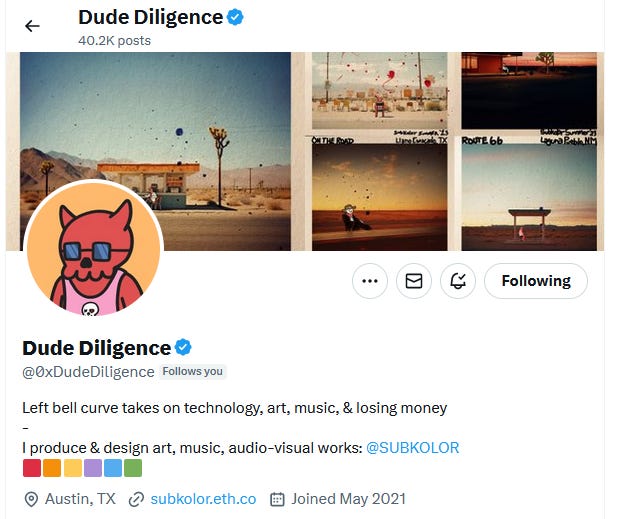
Task: Click the calendar icon near Joined May 2021
Action: pyautogui.click(x=277, y=499)
